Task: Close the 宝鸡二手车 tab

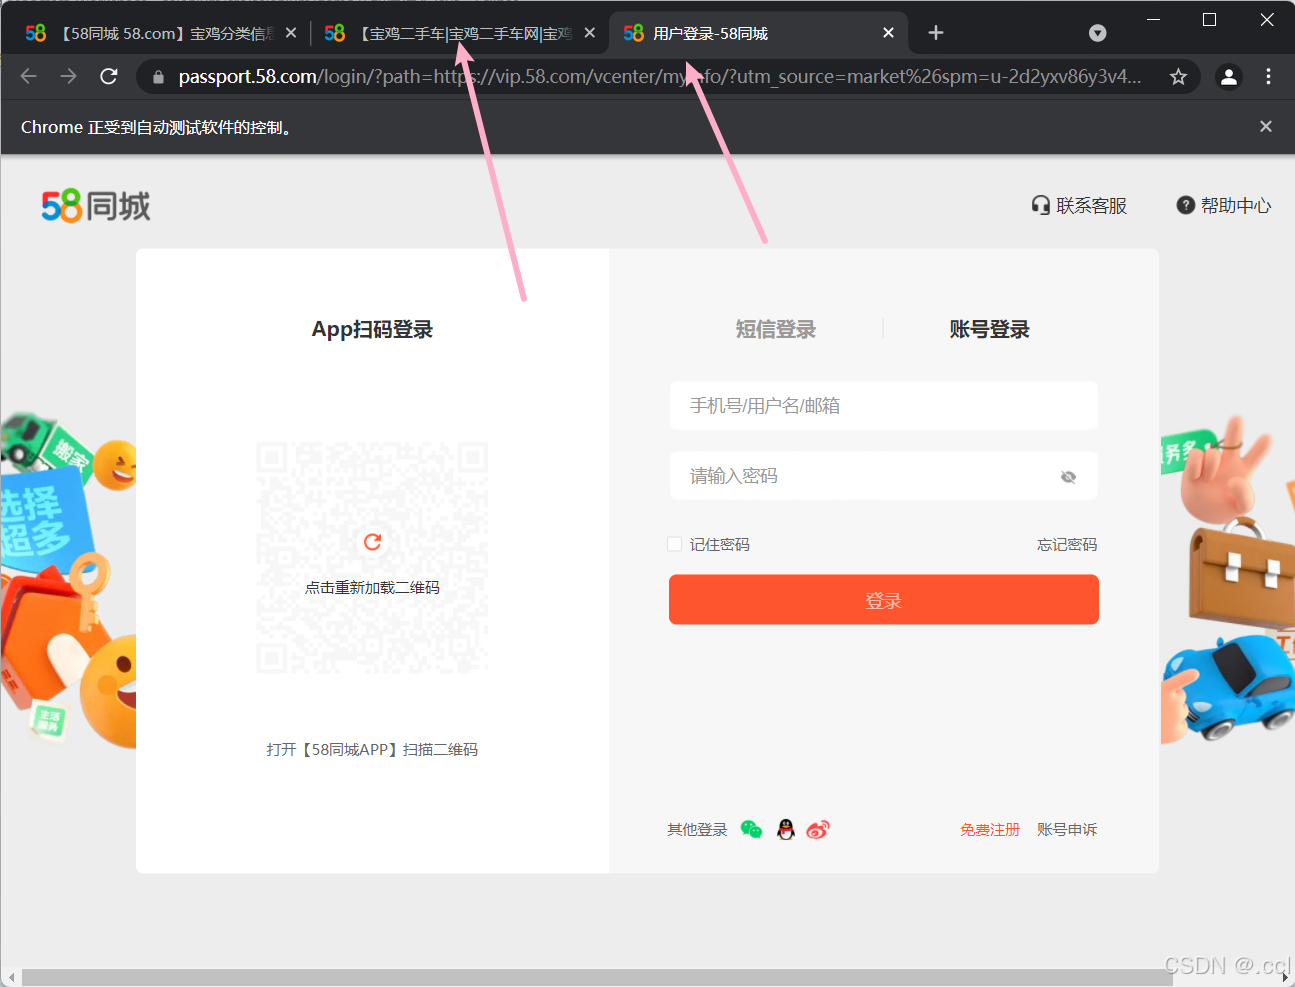Action: click(589, 33)
